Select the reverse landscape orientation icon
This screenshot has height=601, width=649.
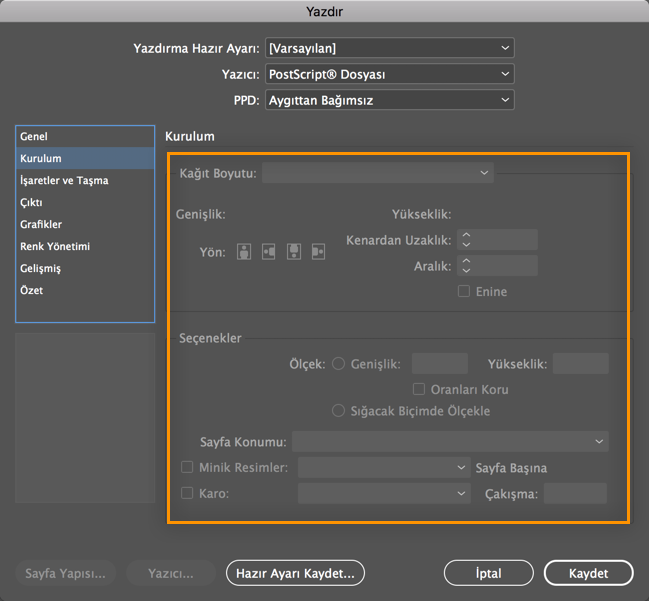click(x=318, y=252)
